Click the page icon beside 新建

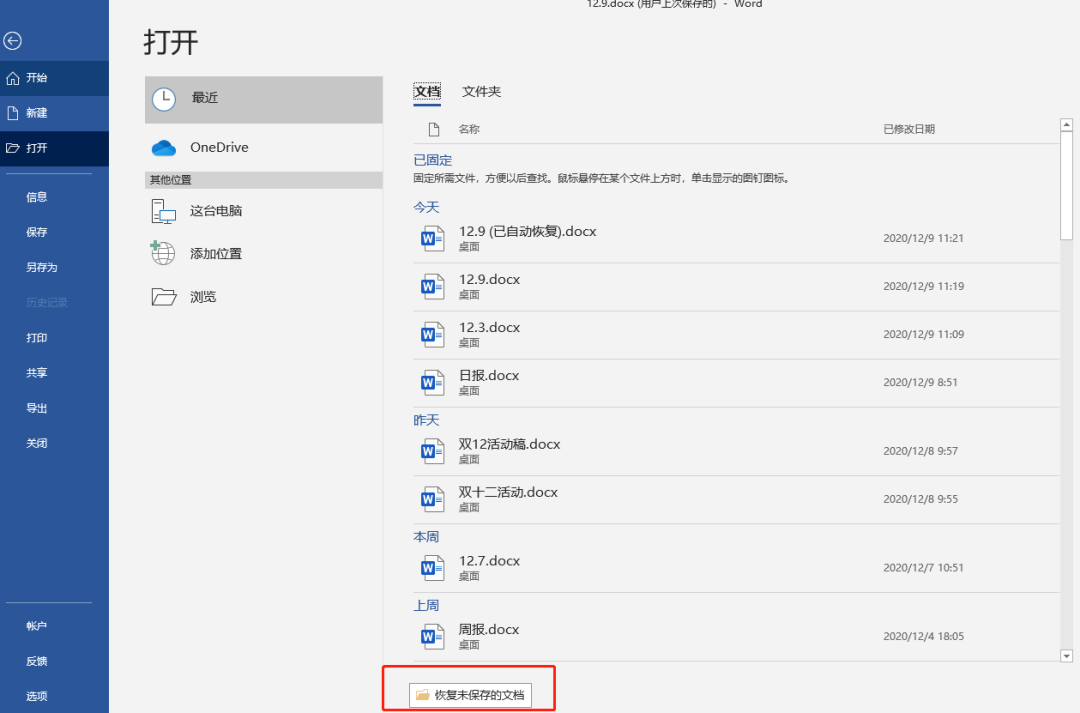[12, 113]
